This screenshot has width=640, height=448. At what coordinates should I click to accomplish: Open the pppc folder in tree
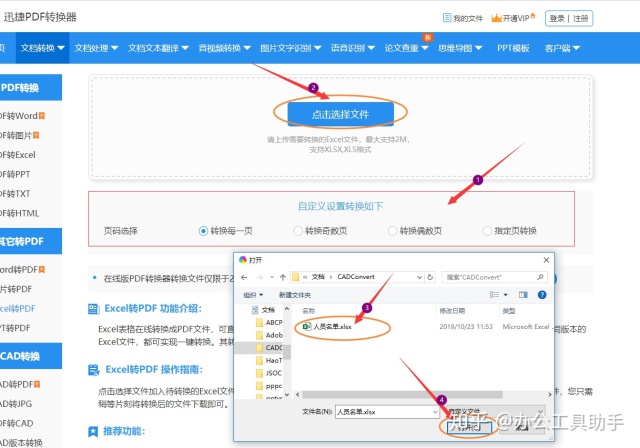[x=269, y=386]
